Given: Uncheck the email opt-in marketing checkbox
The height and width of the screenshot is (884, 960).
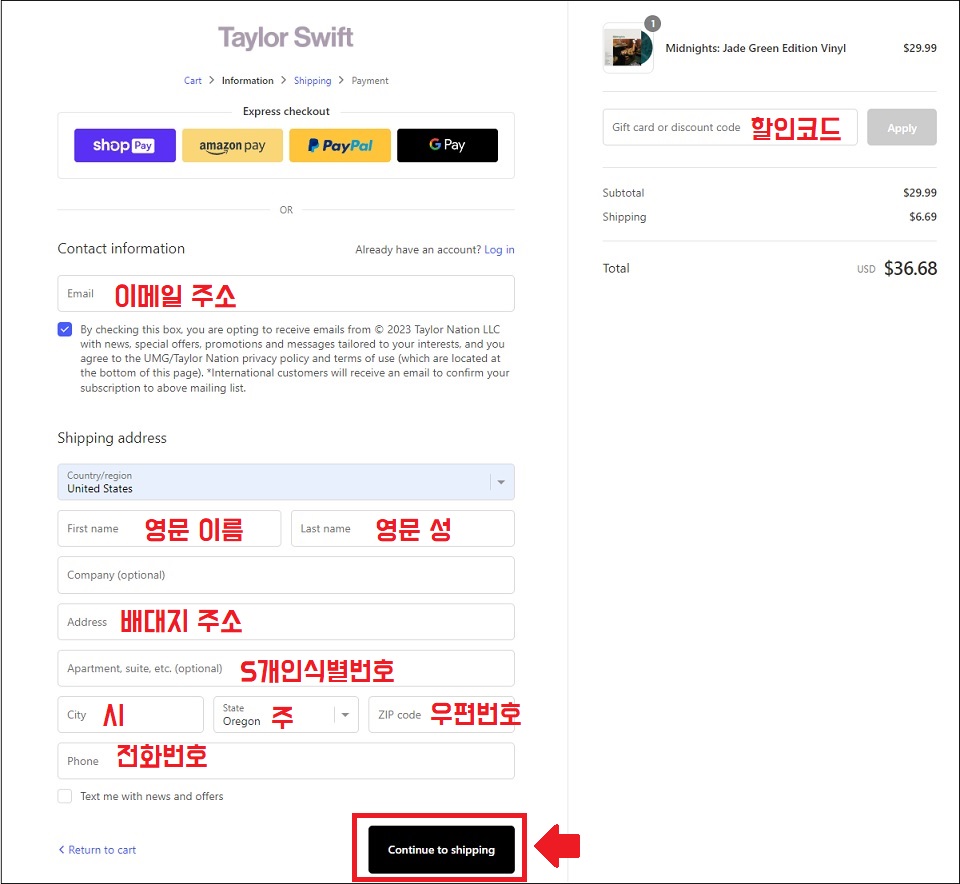Looking at the screenshot, I should point(65,329).
